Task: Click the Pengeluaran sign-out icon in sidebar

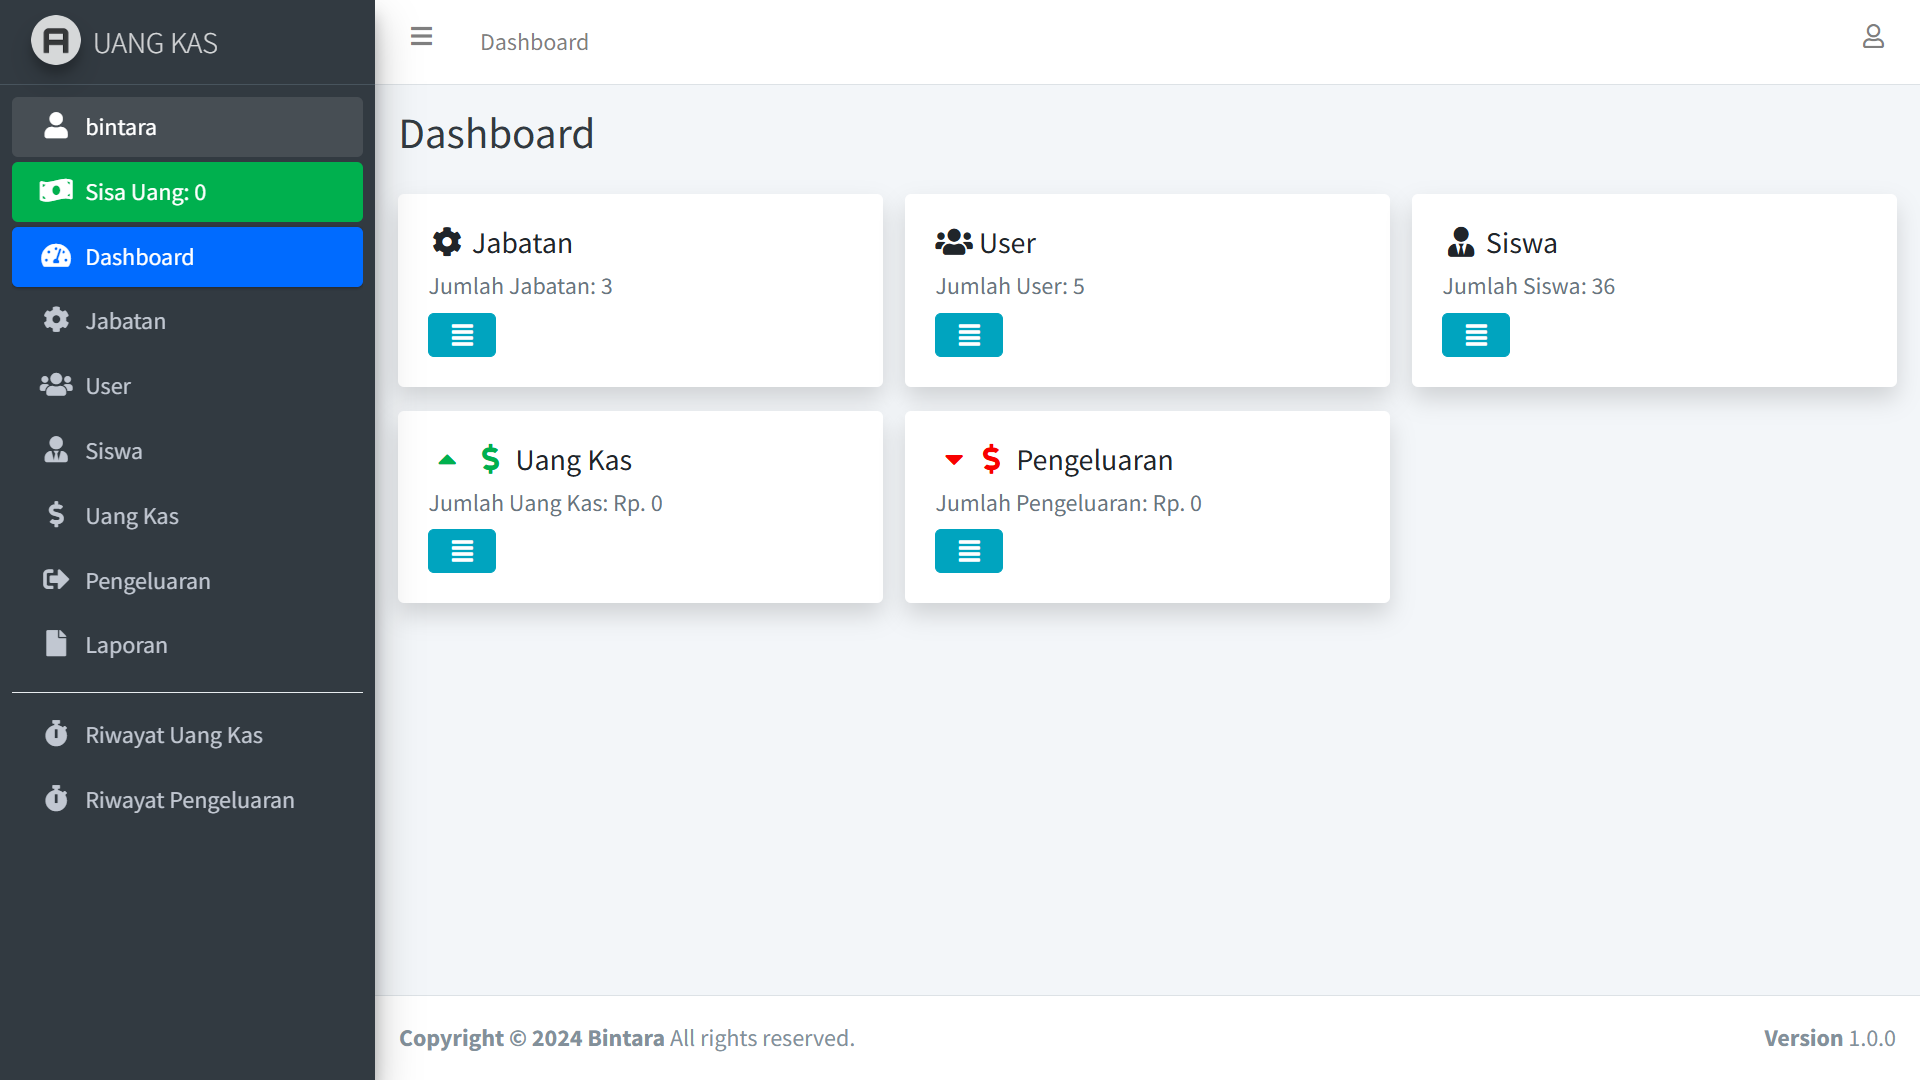Action: 56,580
